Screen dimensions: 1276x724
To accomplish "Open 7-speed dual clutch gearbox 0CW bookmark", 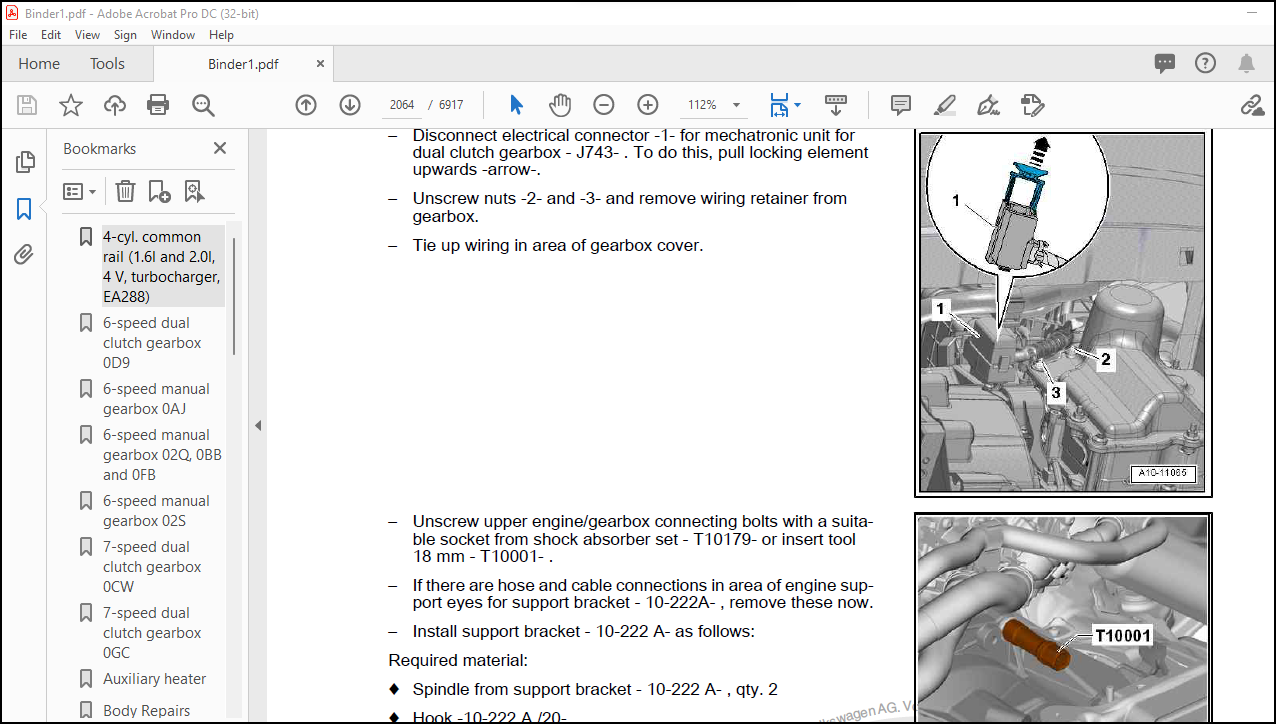I will tap(152, 566).
